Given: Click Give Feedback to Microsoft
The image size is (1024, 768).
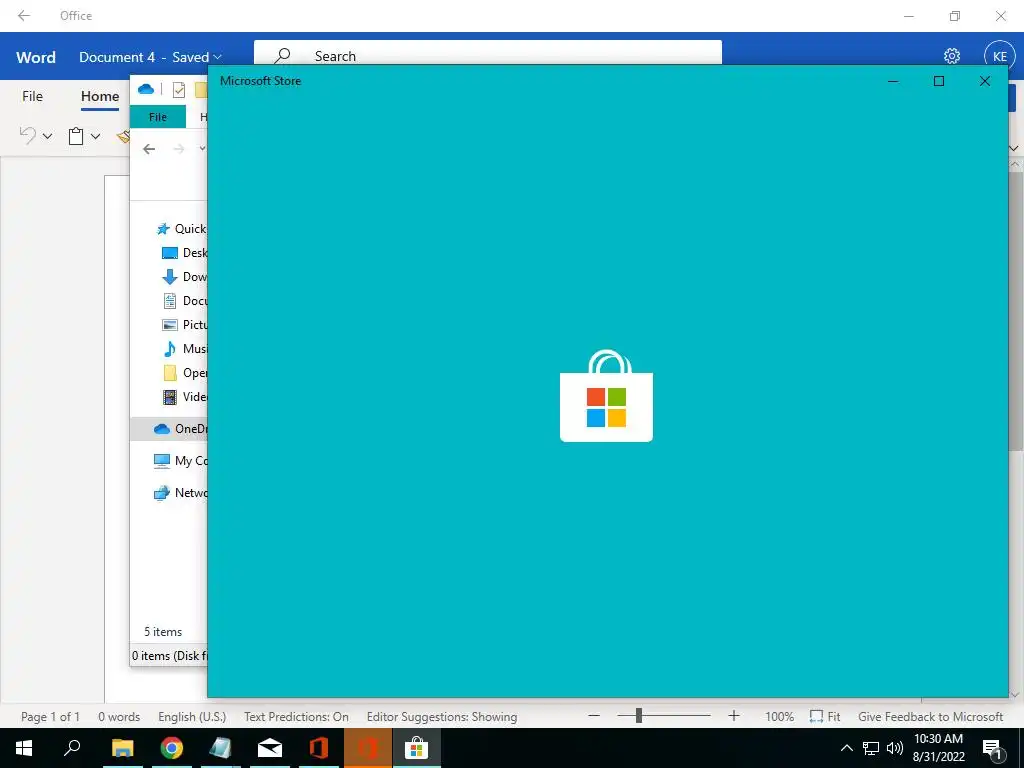Looking at the screenshot, I should pyautogui.click(x=931, y=716).
